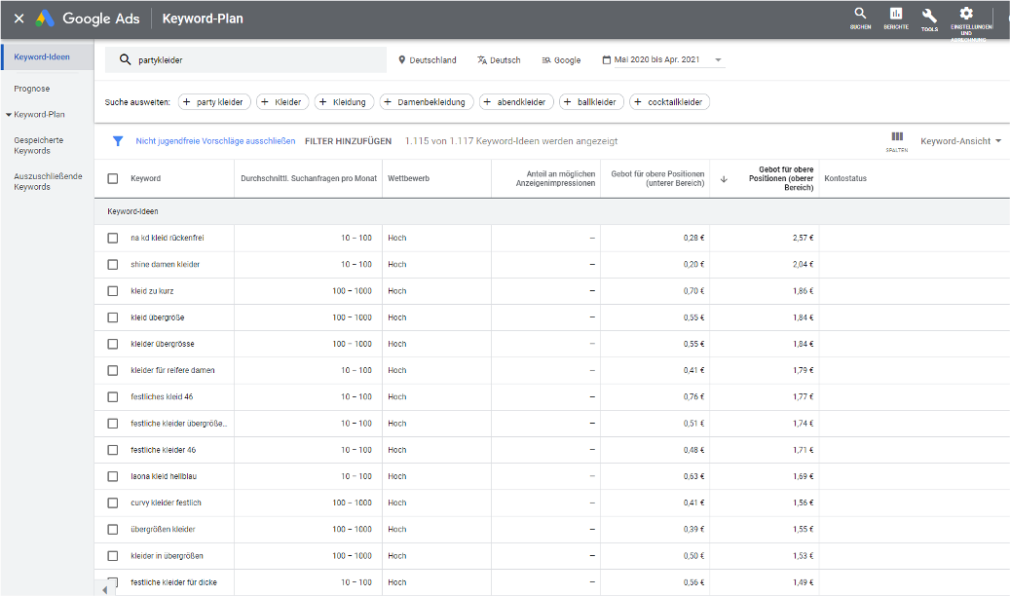Viewport: 1010px width, 596px height.
Task: Add 'Kleider' suggestion chip
Action: (x=283, y=102)
